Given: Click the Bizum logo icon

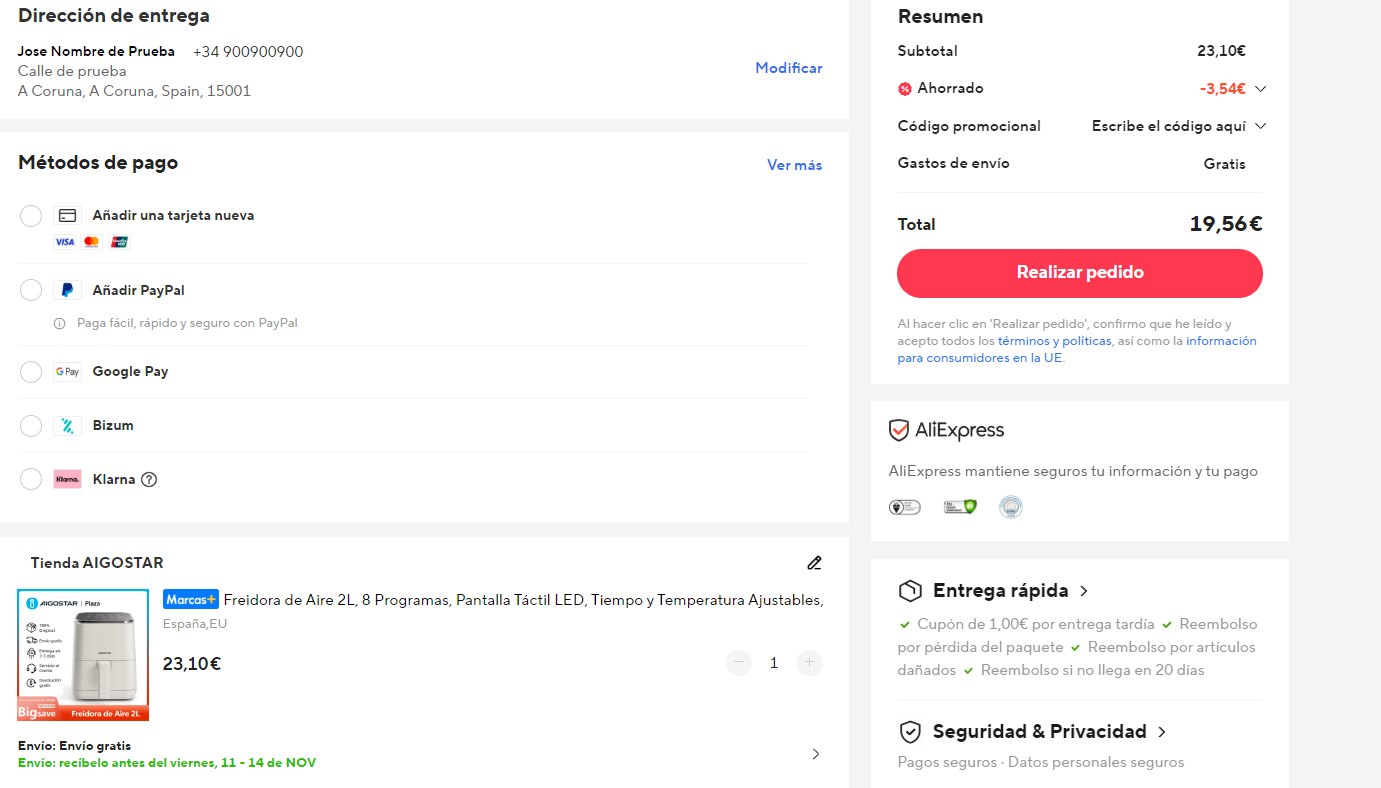Looking at the screenshot, I should (x=67, y=426).
